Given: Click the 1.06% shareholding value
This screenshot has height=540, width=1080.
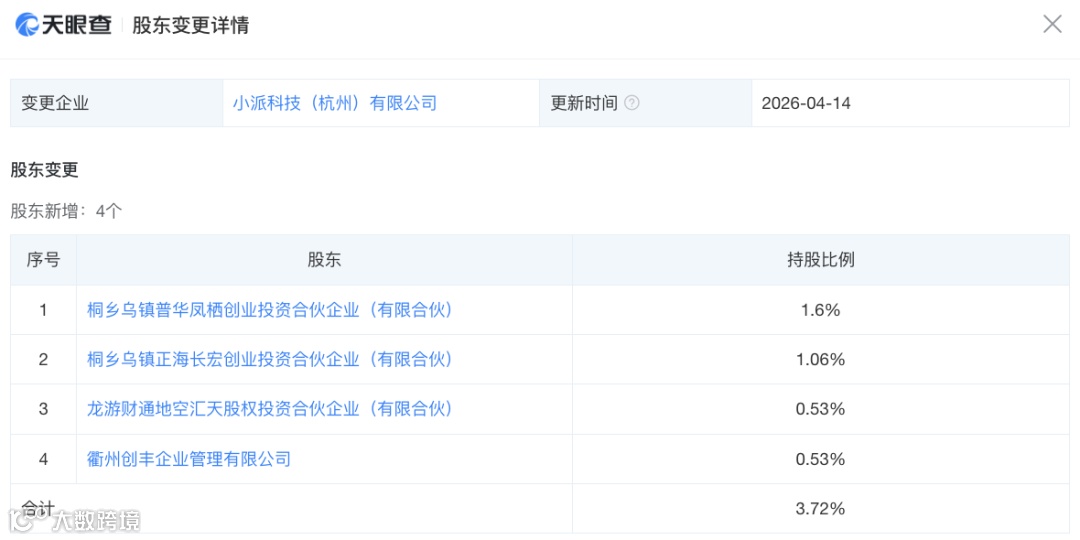Looking at the screenshot, I should (820, 360).
